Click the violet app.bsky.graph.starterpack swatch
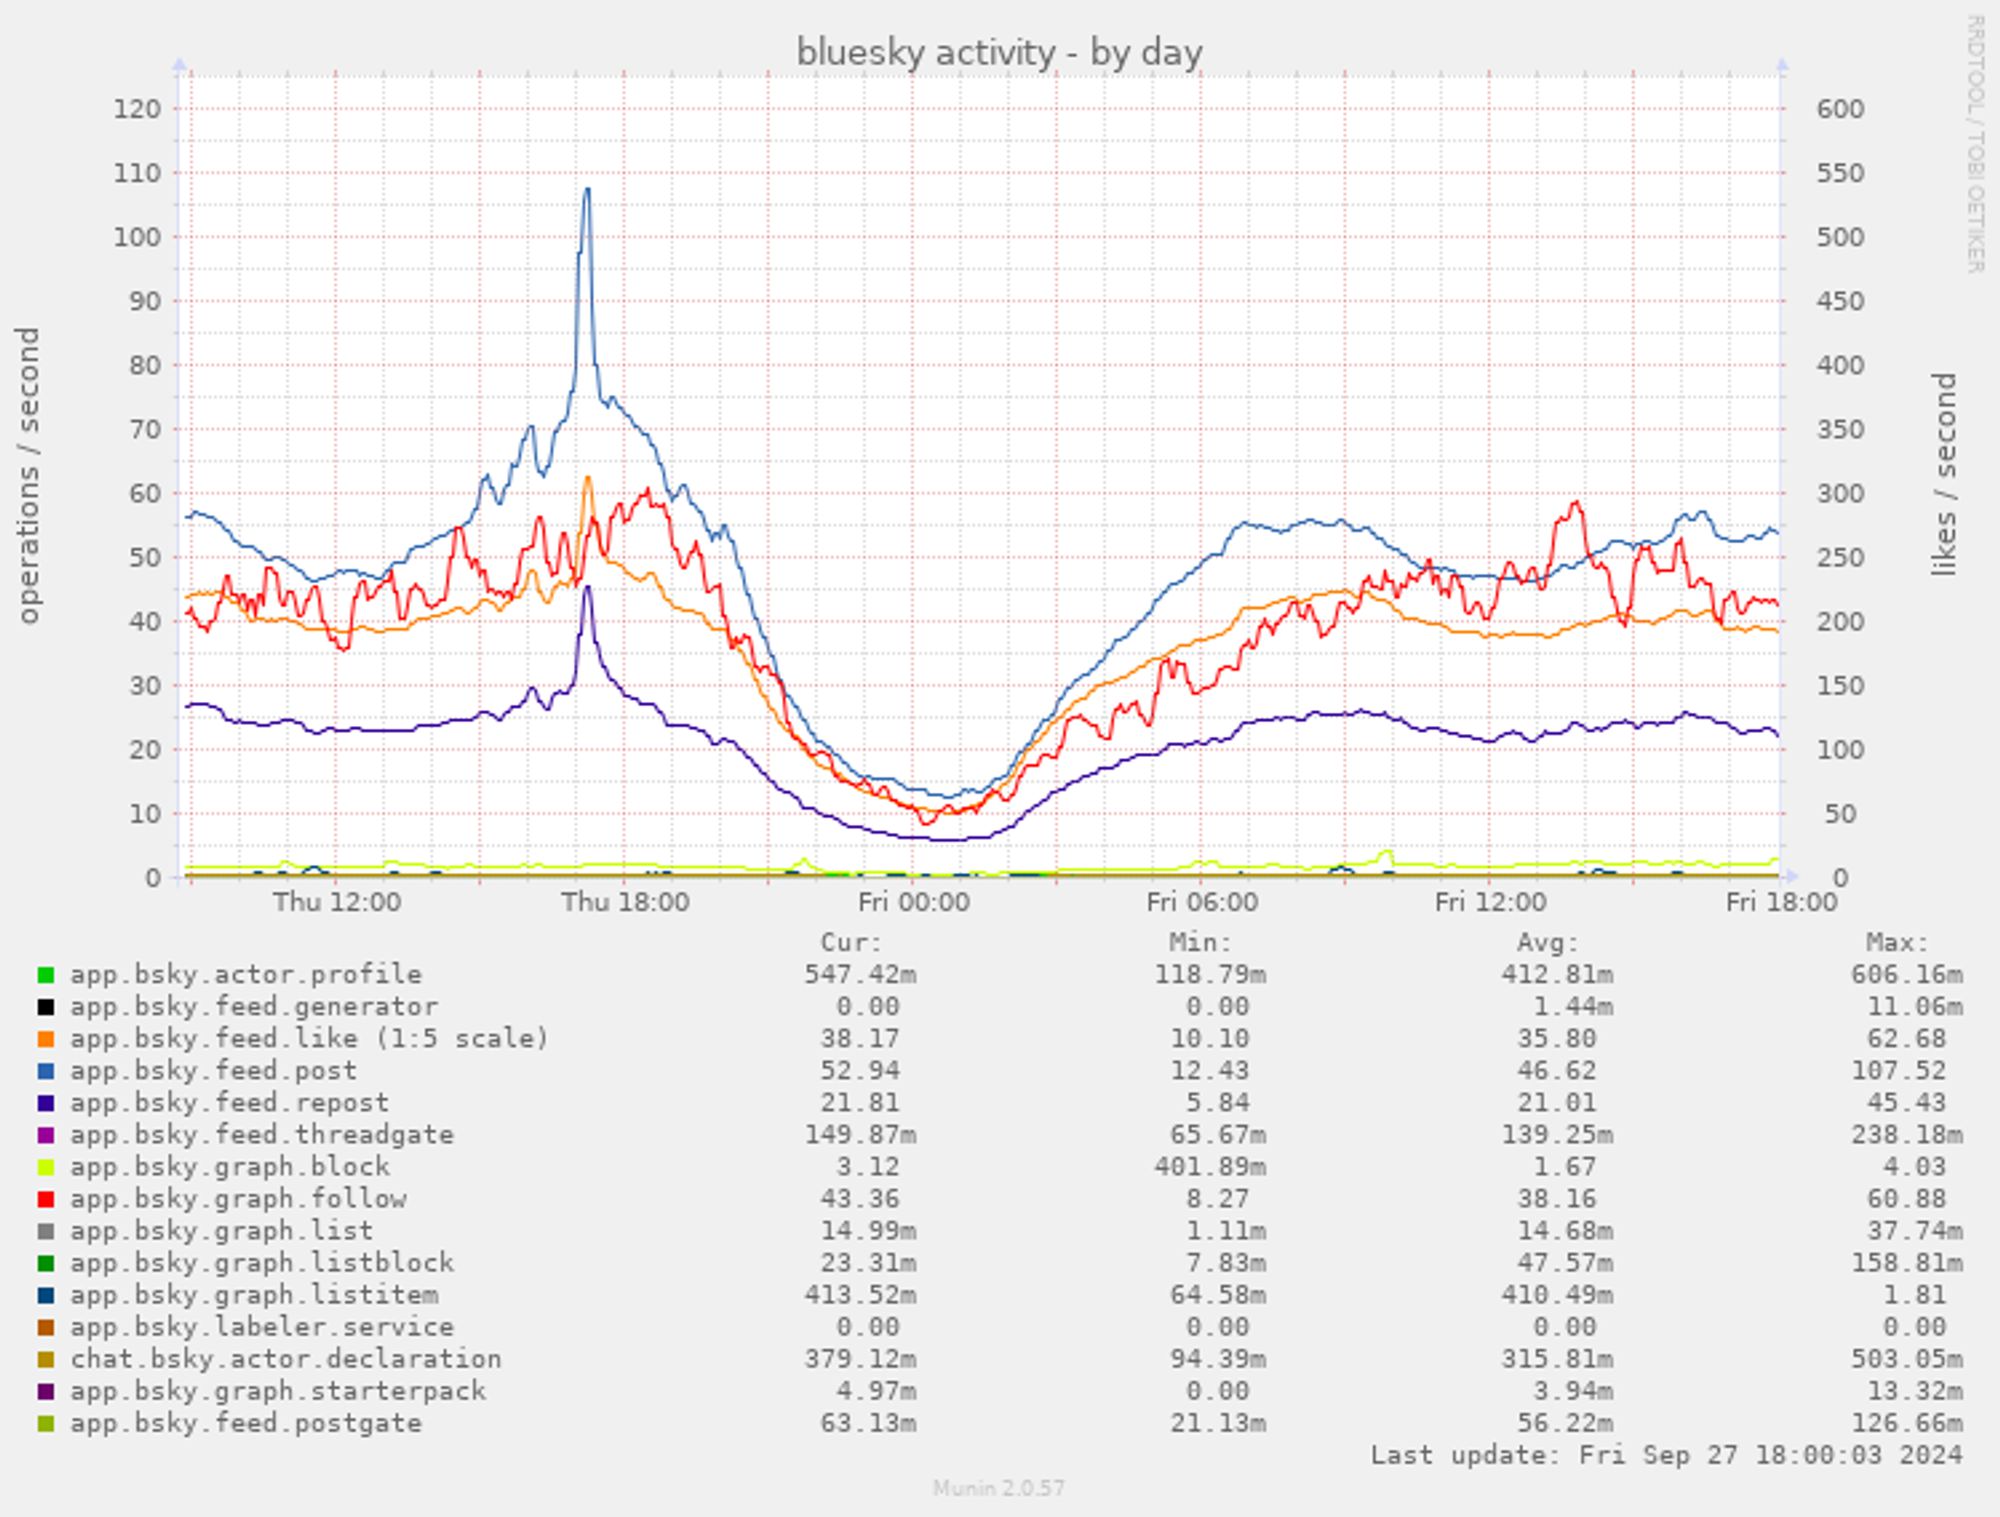 45,1390
